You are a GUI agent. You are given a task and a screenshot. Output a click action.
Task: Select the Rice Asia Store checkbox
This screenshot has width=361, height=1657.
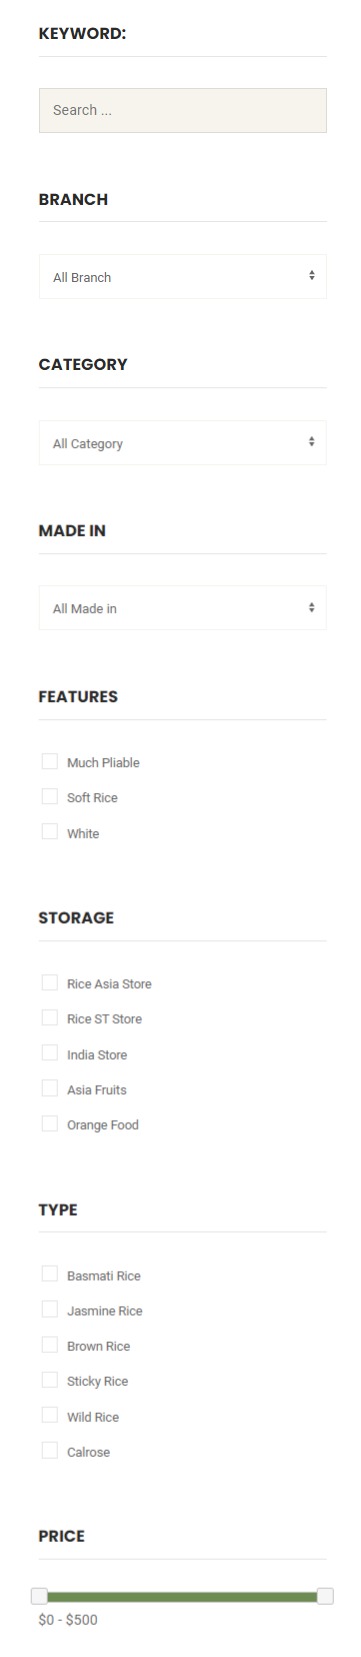point(50,983)
